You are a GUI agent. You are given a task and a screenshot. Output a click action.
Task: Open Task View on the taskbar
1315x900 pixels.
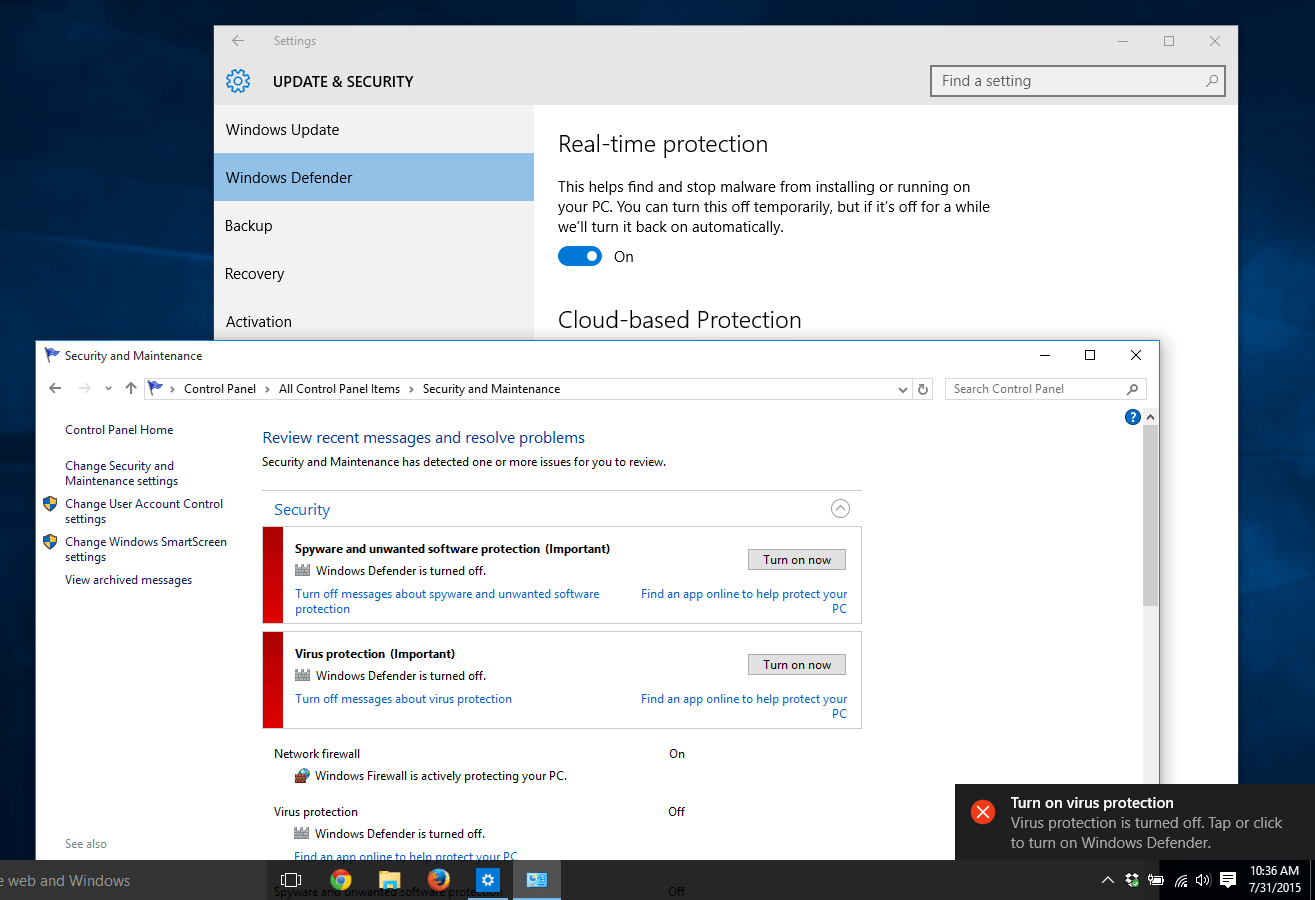click(x=290, y=880)
